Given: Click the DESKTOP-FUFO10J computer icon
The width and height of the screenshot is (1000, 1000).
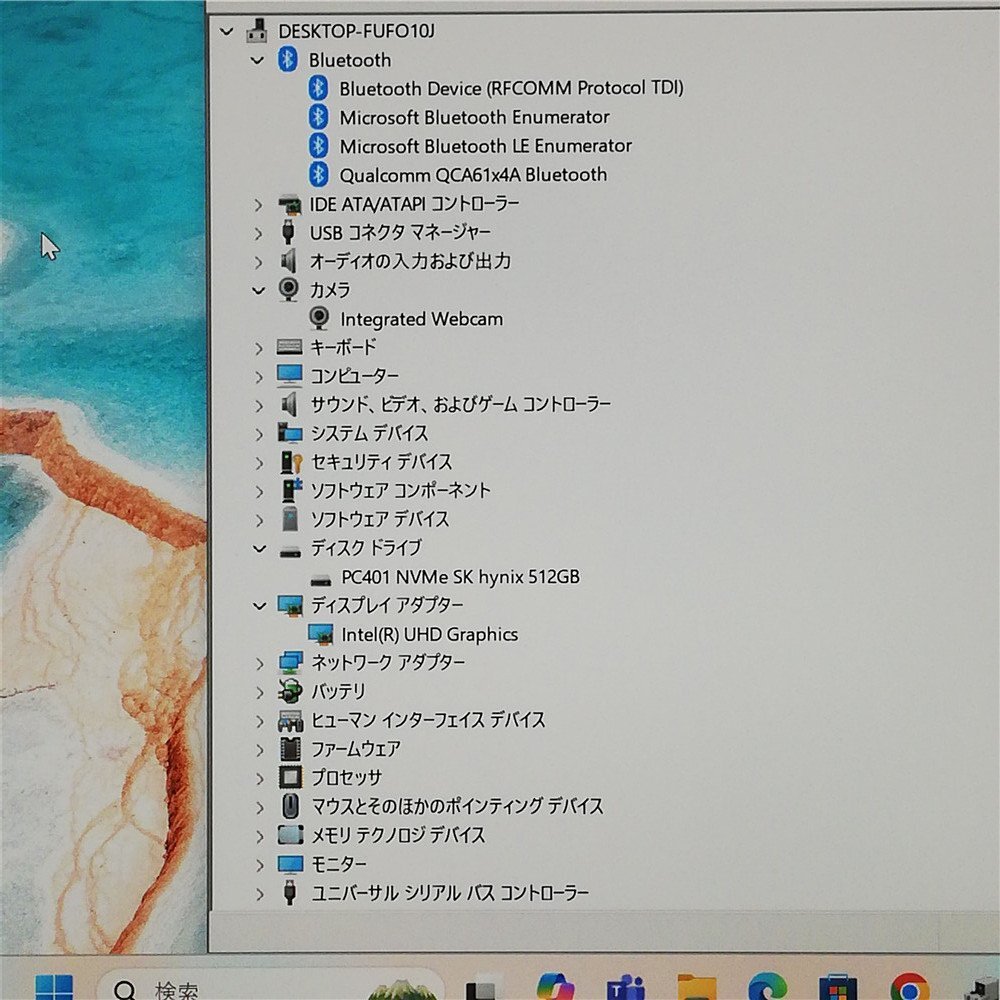Looking at the screenshot, I should coord(257,31).
